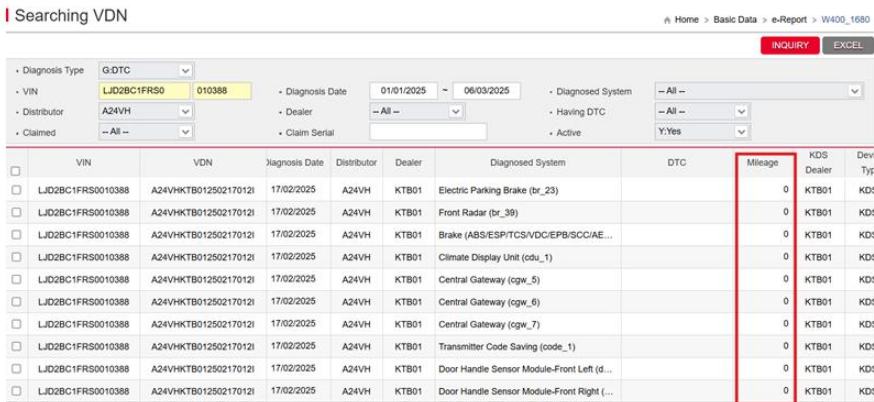Click the Claim Serial input field
Image resolution: width=874 pixels, height=402 pixels.
(x=428, y=132)
